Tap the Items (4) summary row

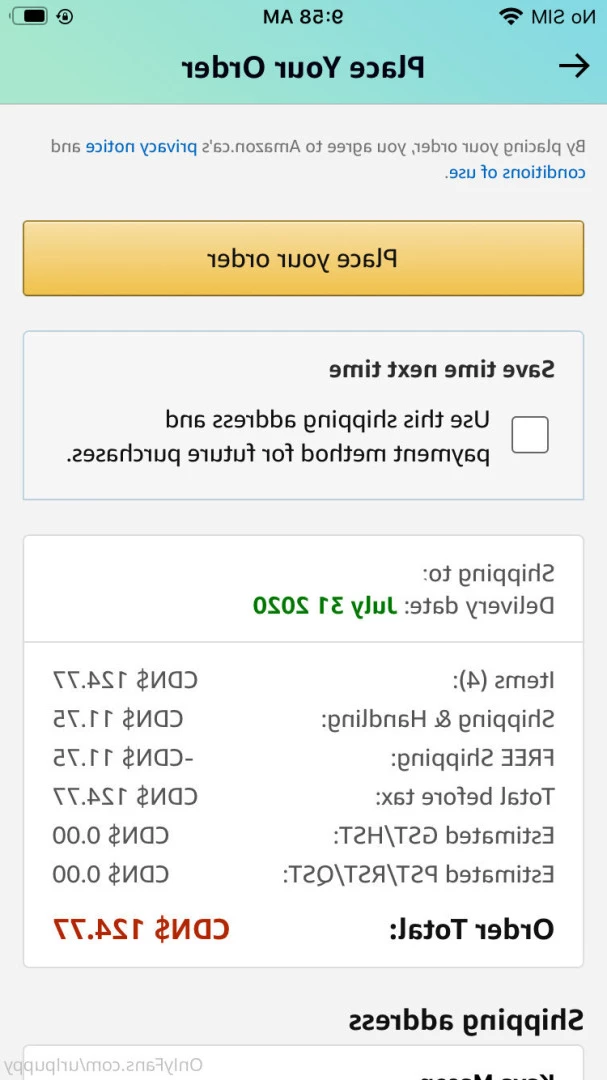[x=303, y=681]
